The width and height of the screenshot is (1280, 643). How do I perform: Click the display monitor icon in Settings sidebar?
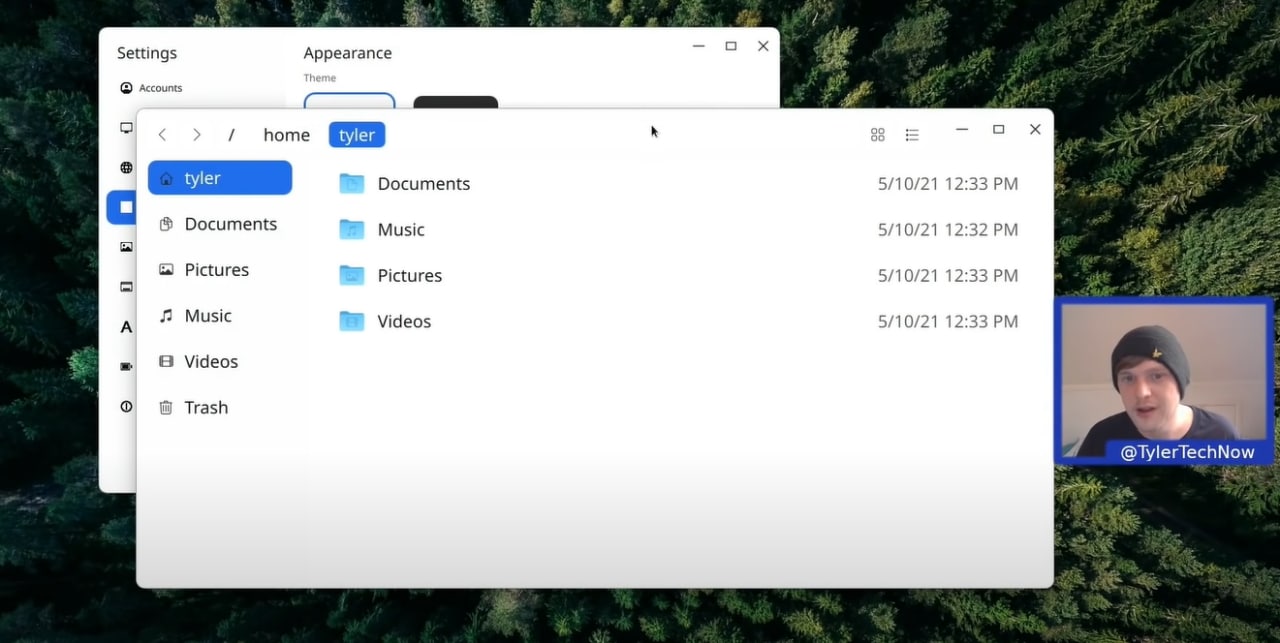click(126, 128)
